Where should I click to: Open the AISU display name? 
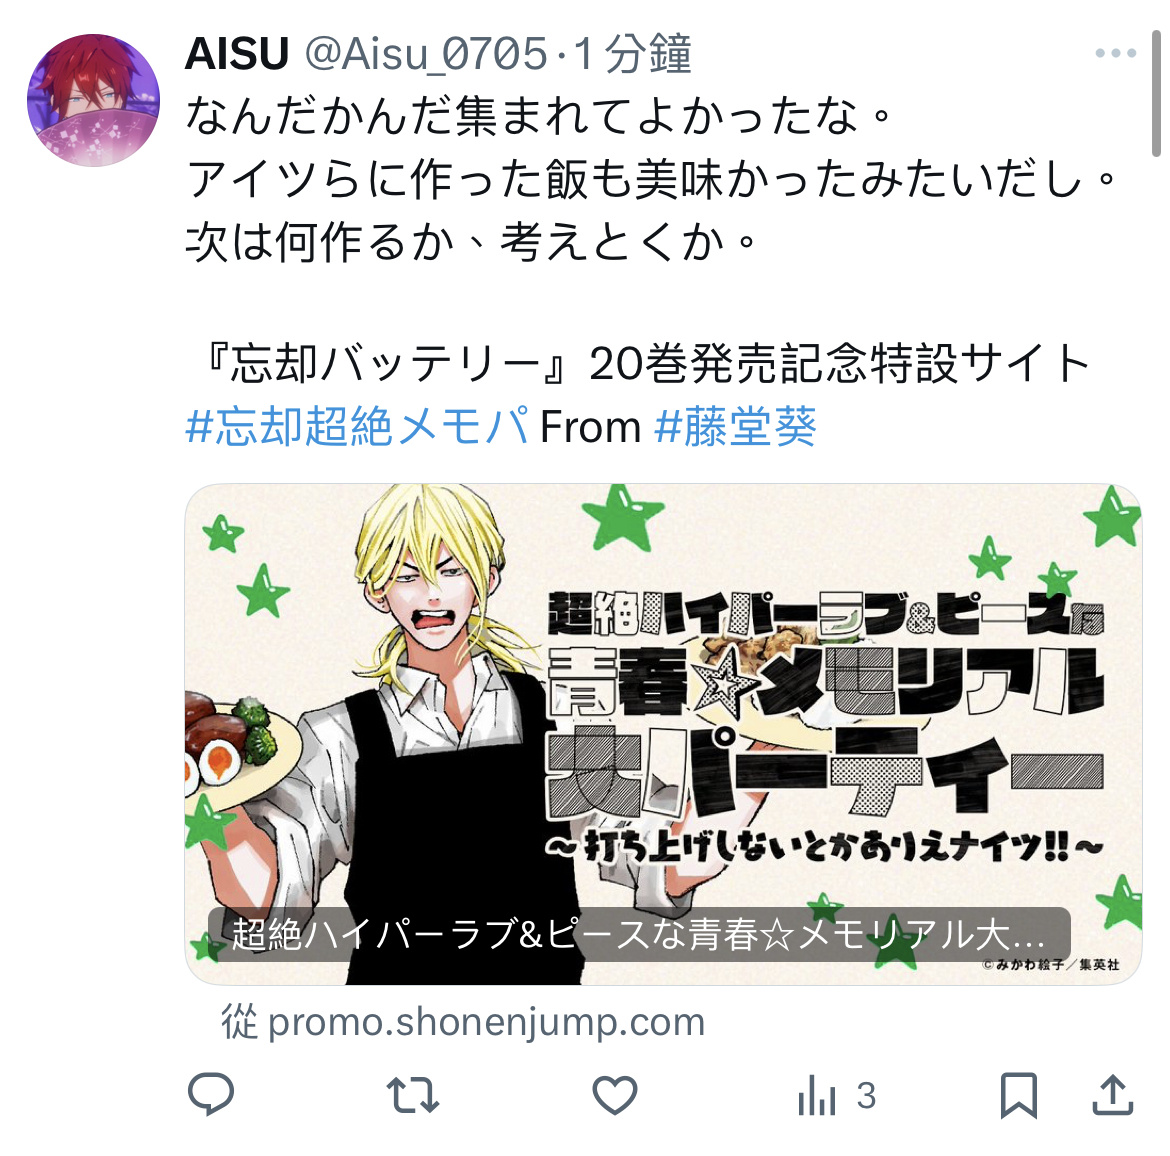pyautogui.click(x=237, y=54)
